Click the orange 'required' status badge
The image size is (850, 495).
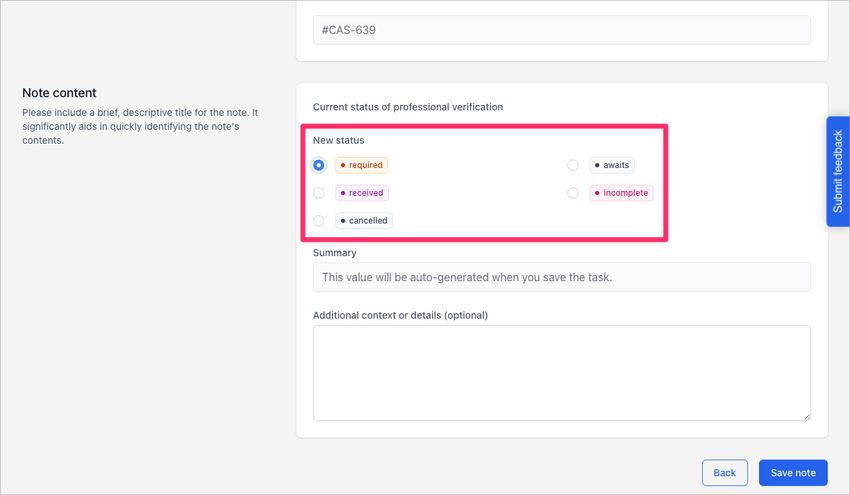[x=361, y=165]
